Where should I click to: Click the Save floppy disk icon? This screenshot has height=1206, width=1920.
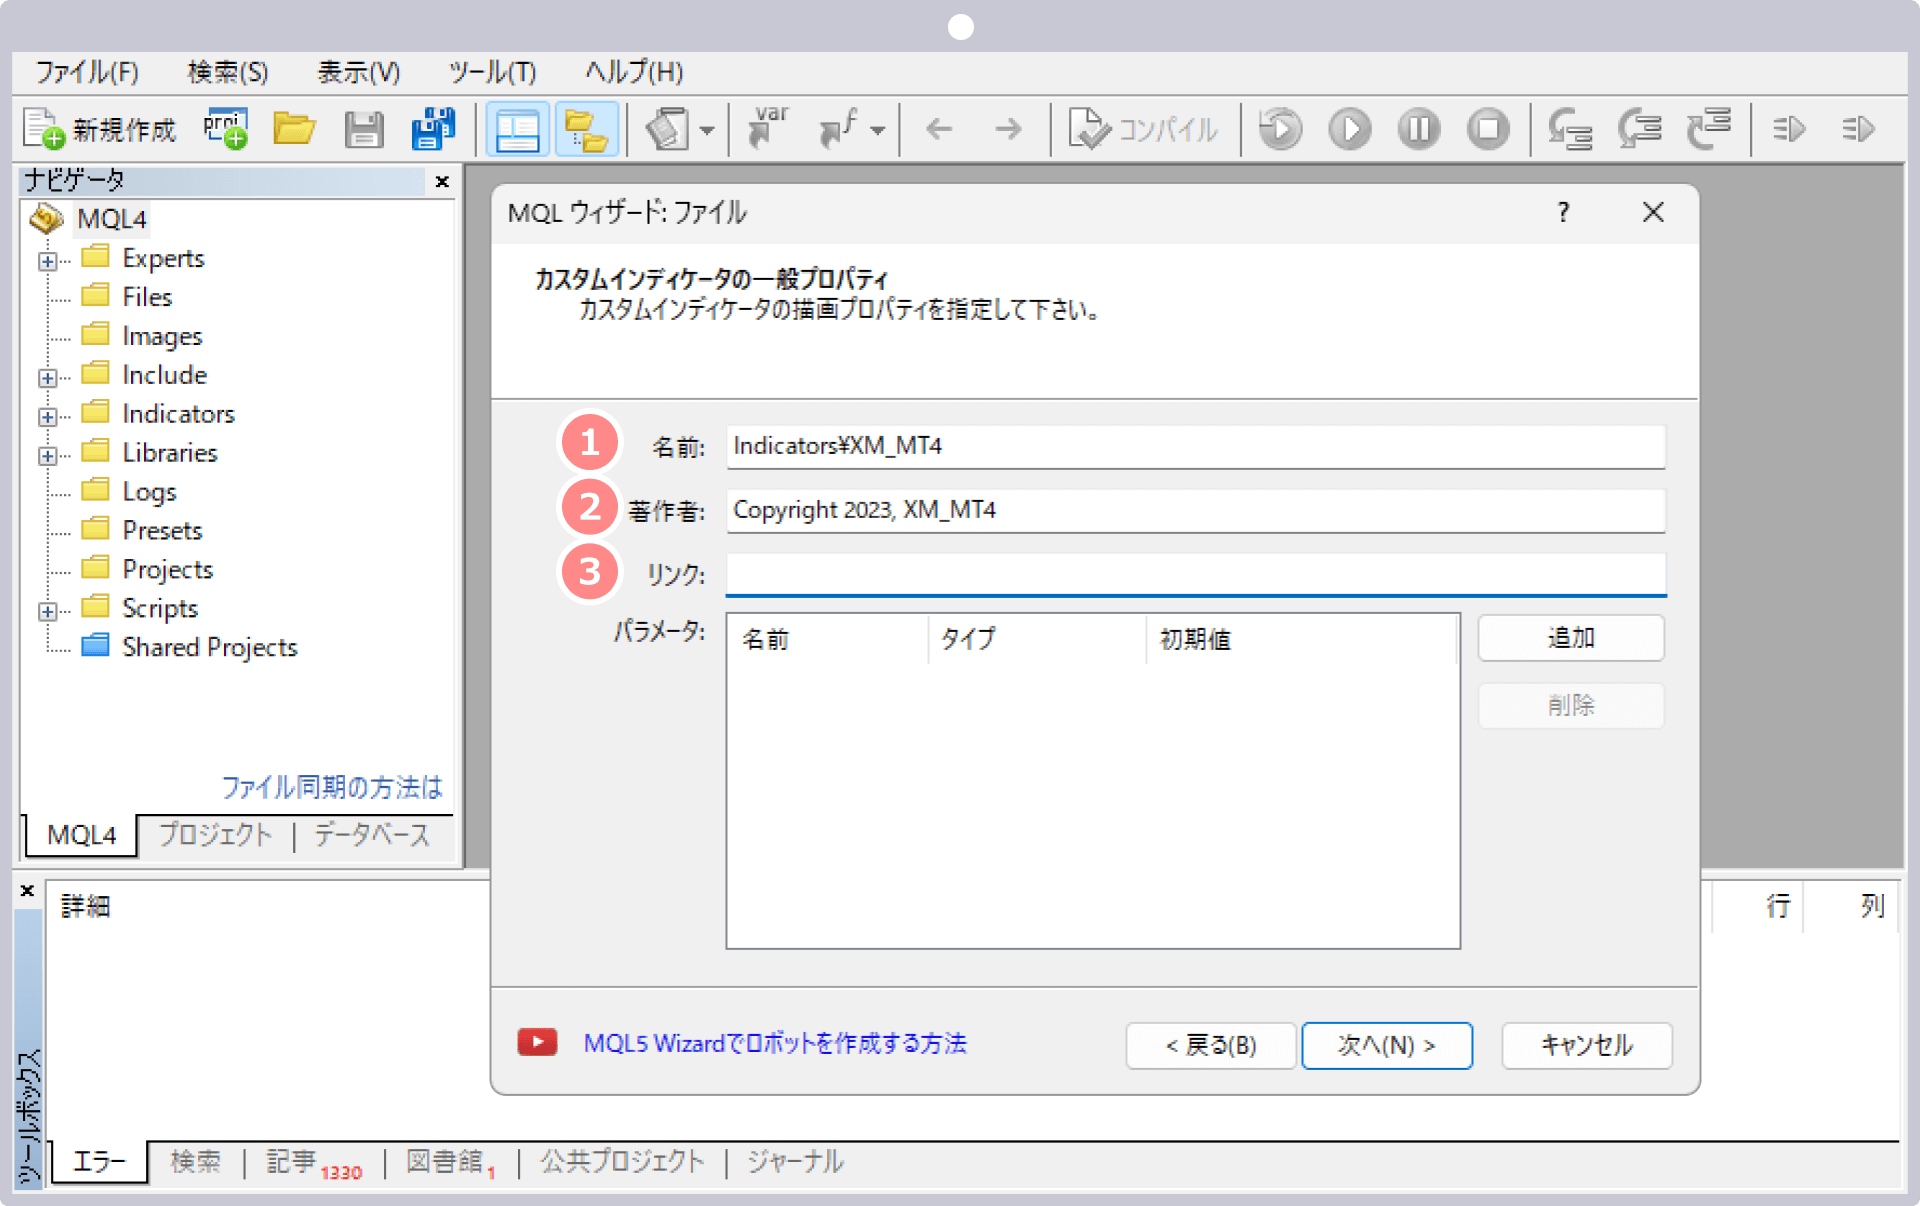pos(364,129)
